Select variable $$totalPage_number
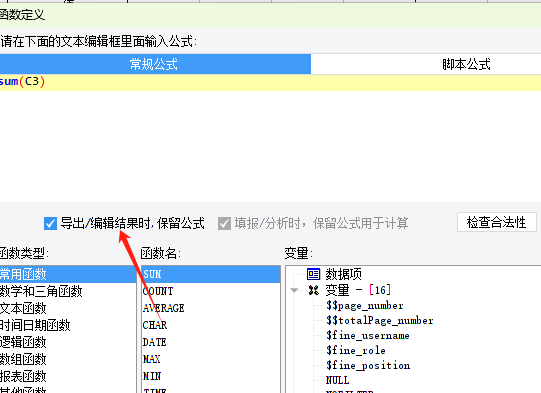541x393 pixels. pyautogui.click(x=380, y=321)
